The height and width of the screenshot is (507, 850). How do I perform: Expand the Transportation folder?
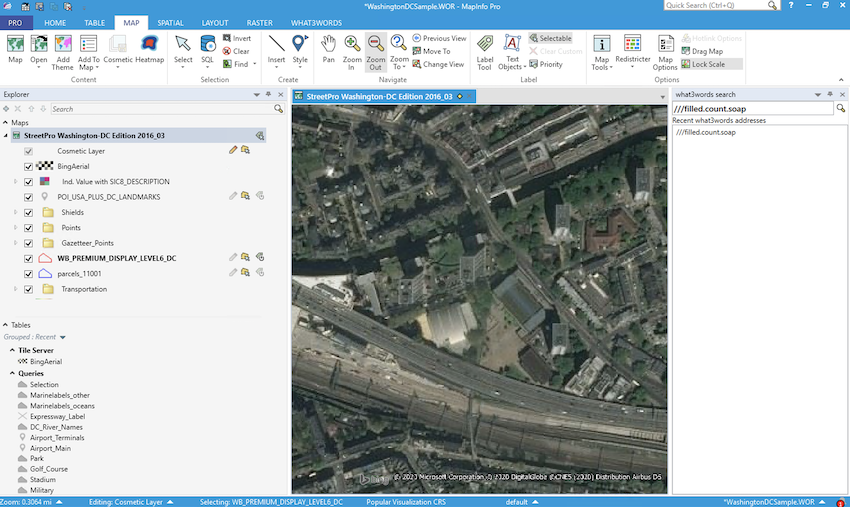[x=15, y=289]
